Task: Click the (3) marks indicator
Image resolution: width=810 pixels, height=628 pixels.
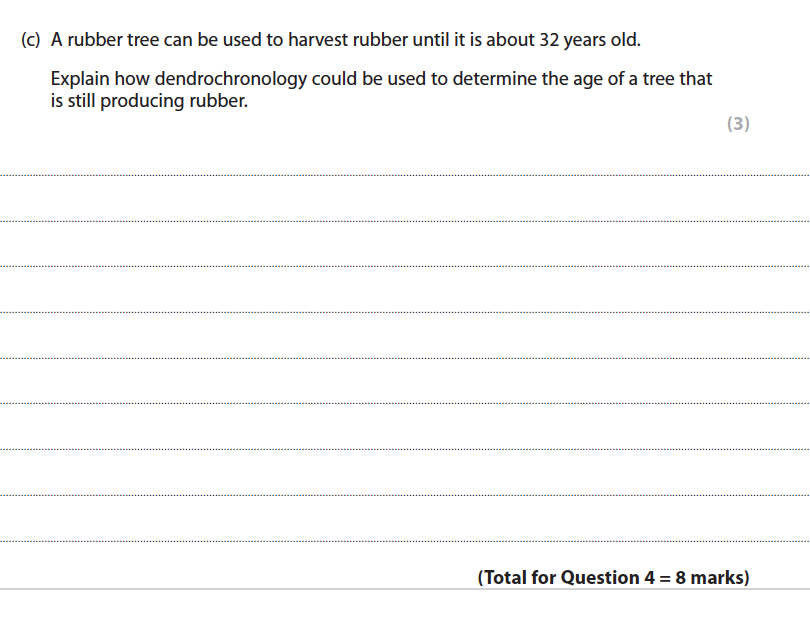Action: [737, 124]
